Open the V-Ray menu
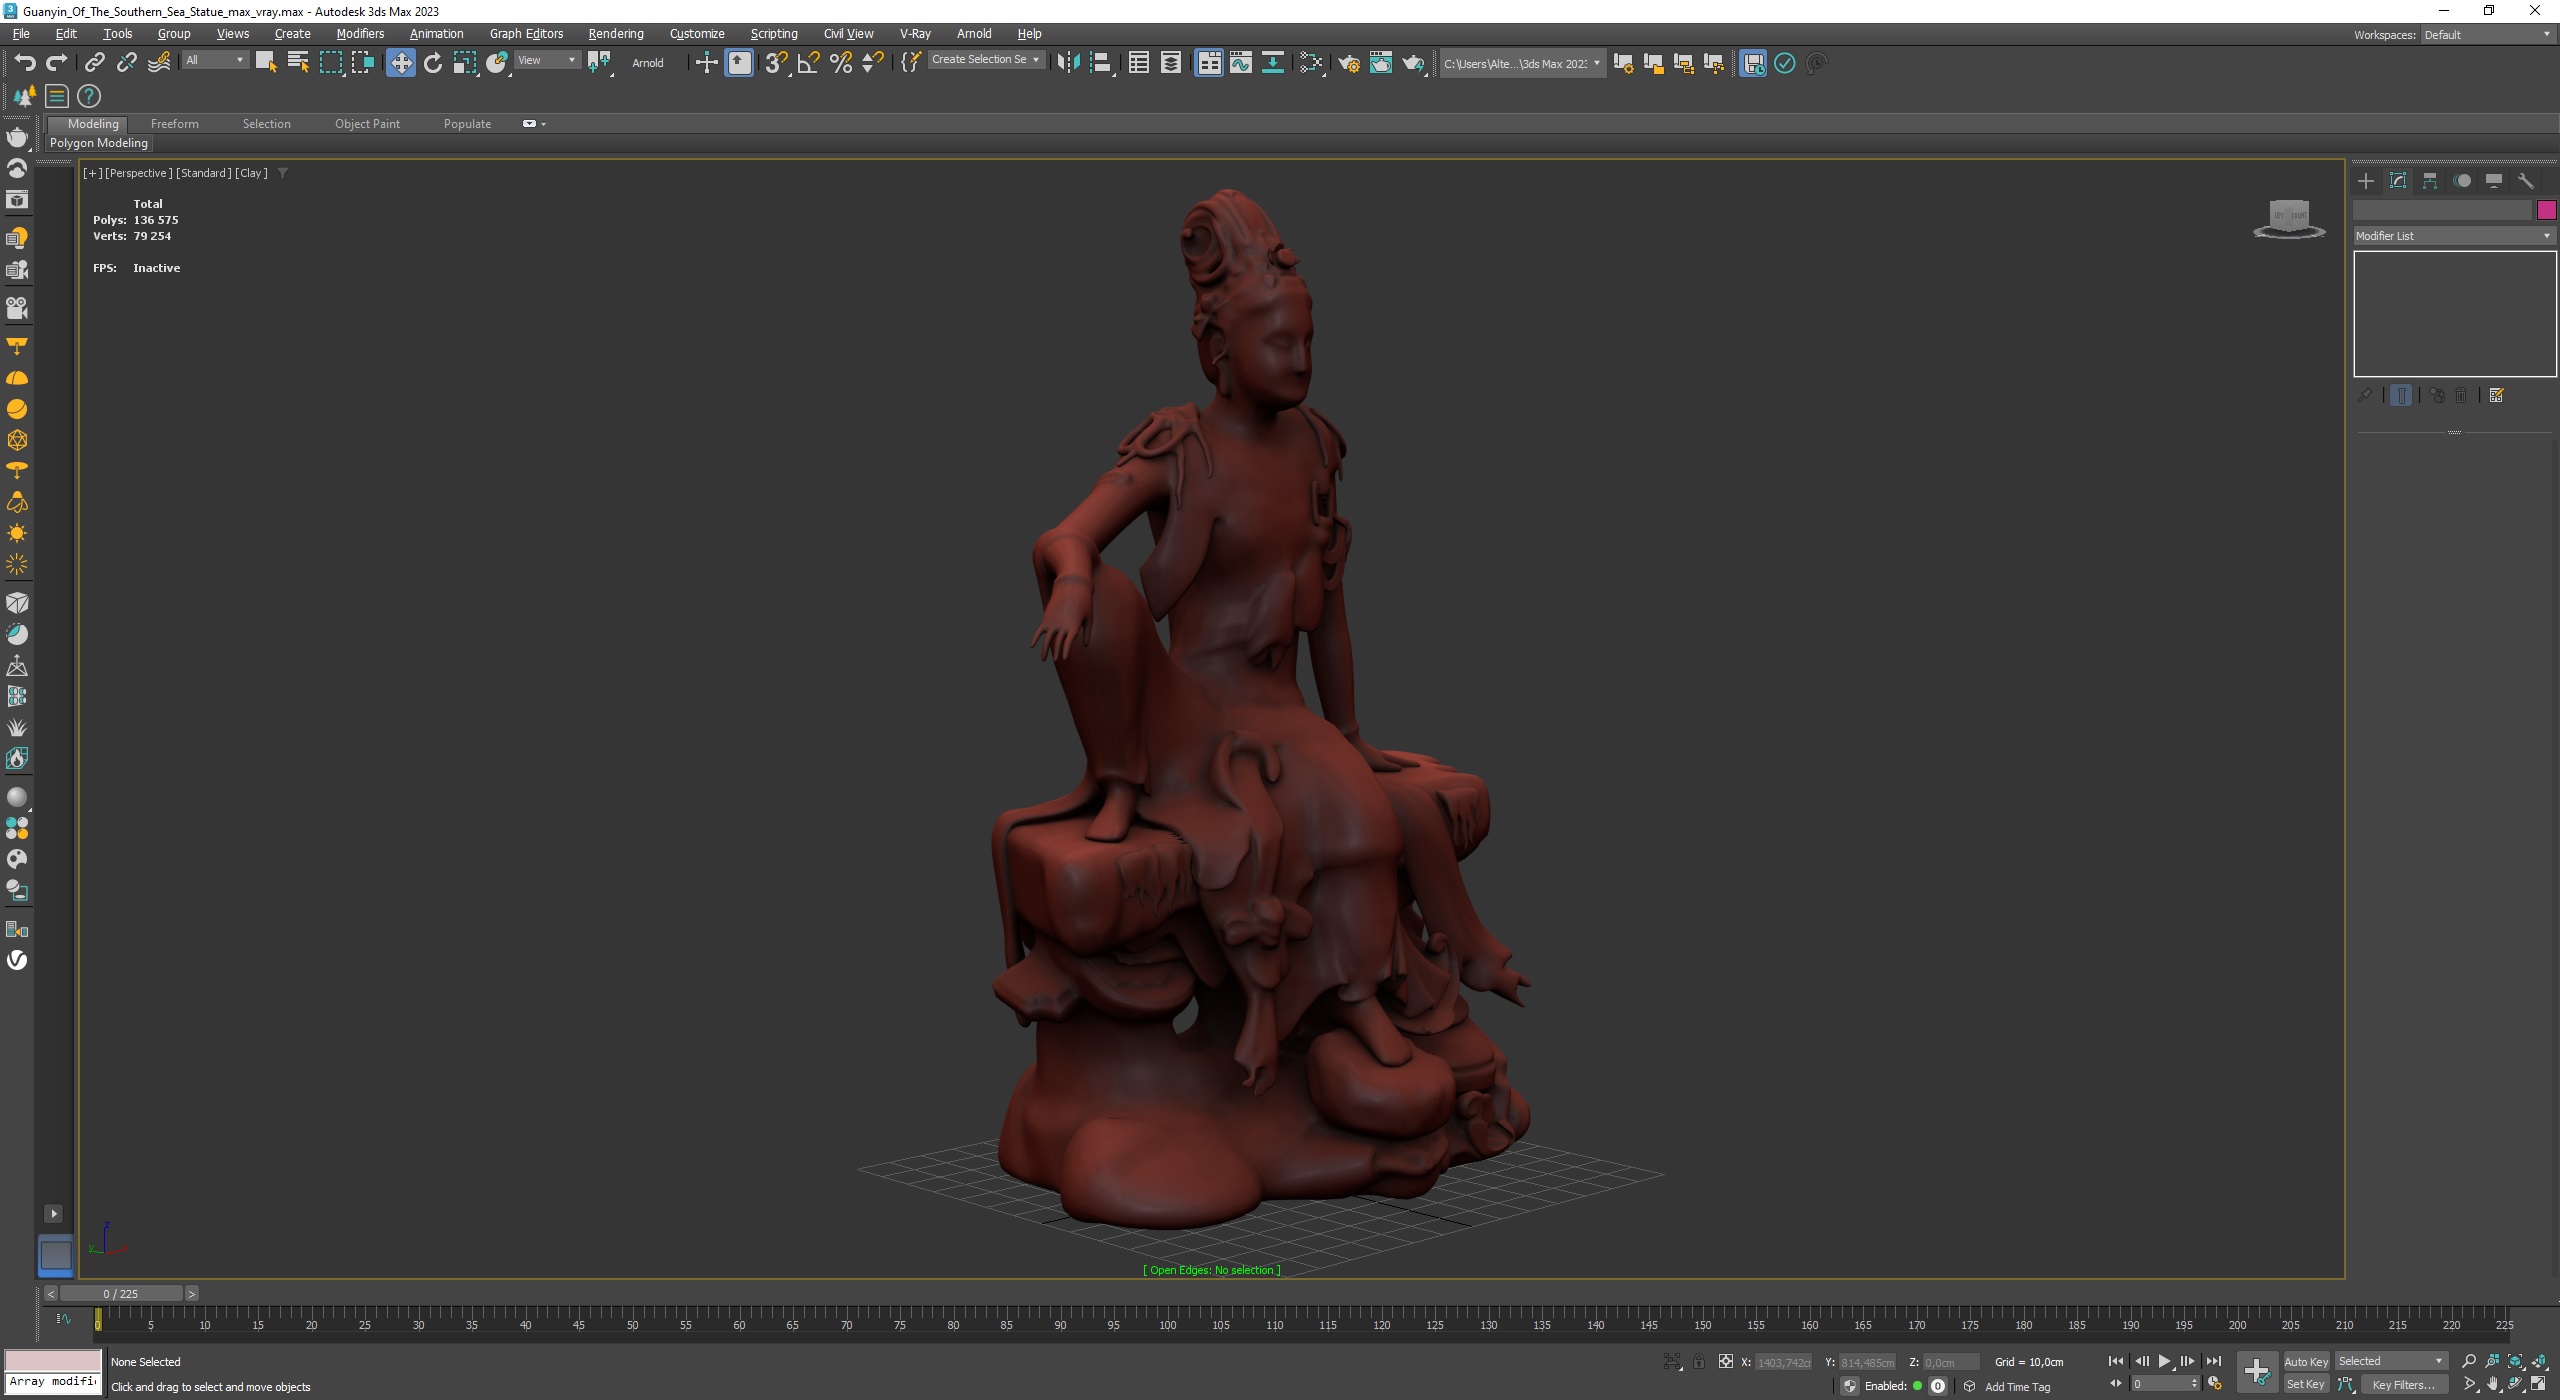The height and width of the screenshot is (1400, 2560). tap(915, 33)
